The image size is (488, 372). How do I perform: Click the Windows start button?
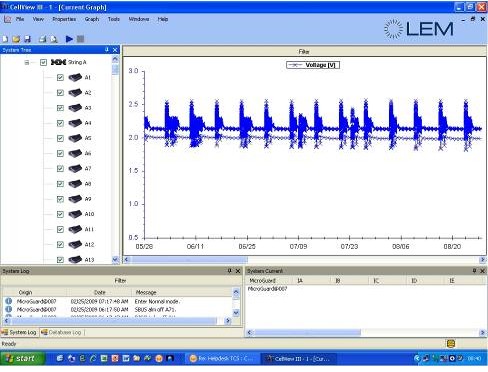click(x=22, y=359)
